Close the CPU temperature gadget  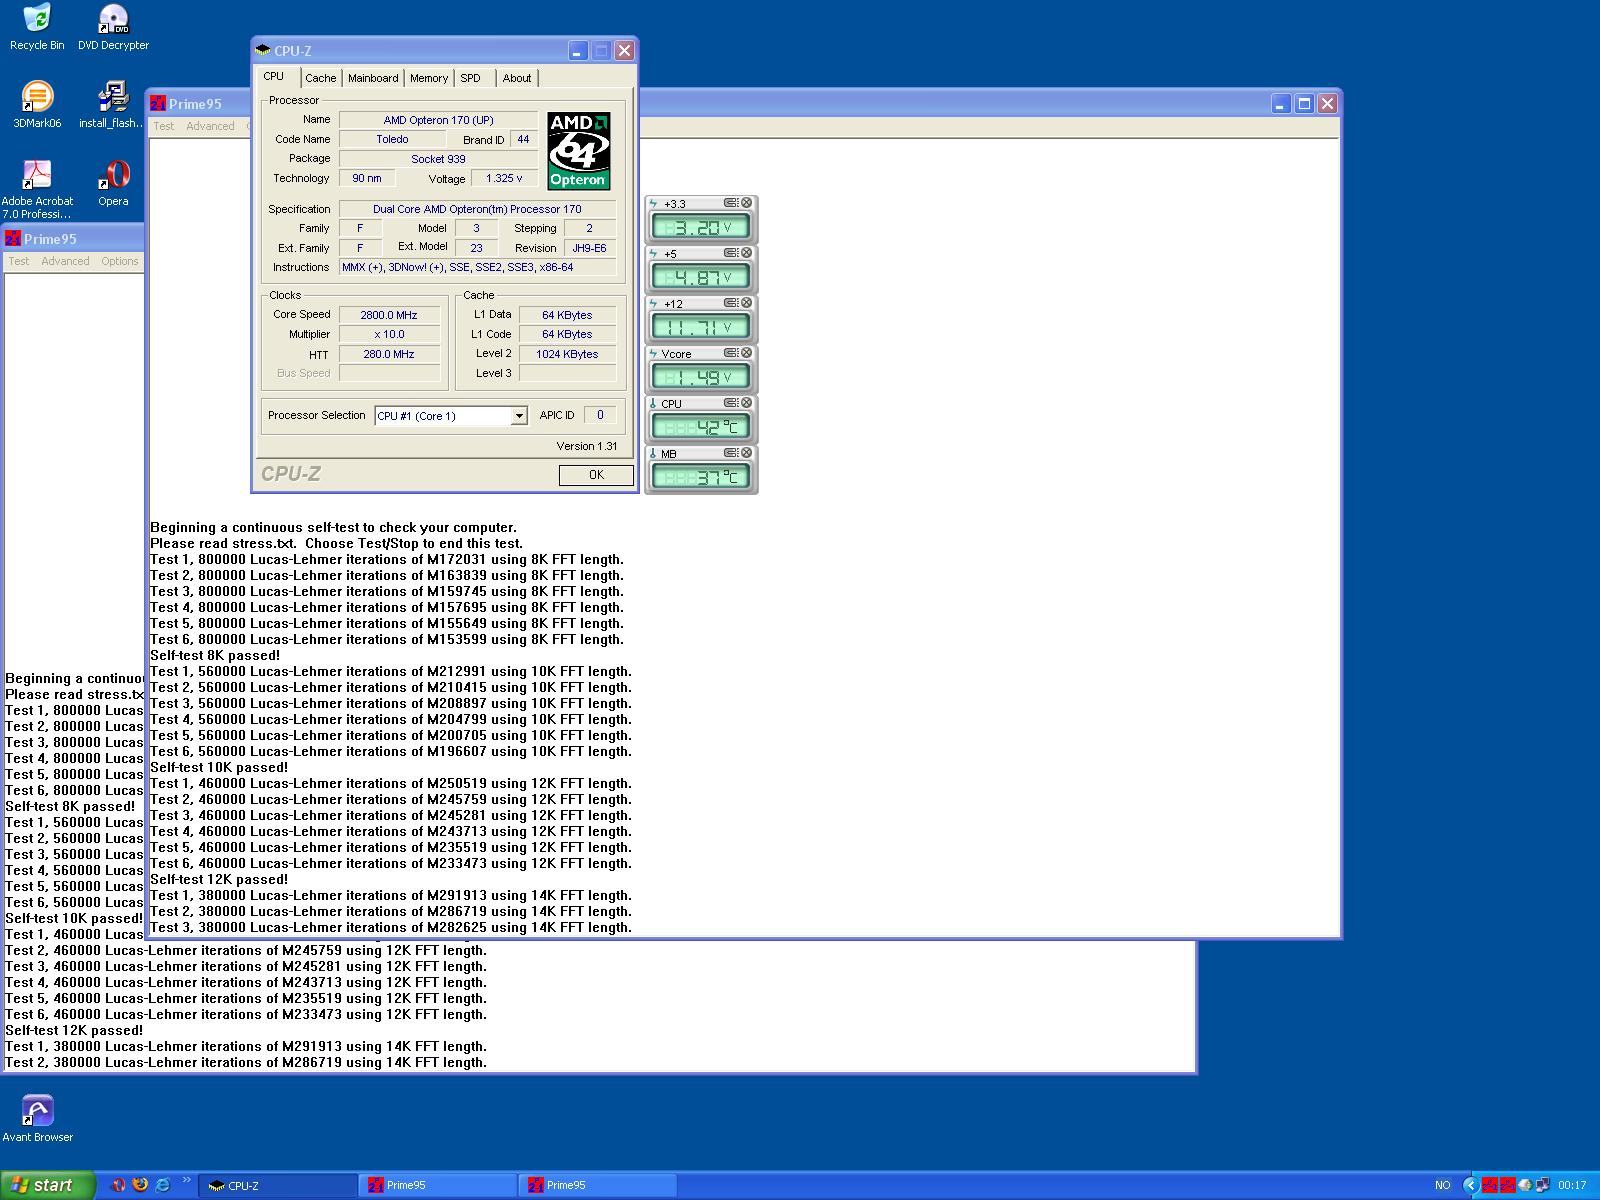click(746, 403)
